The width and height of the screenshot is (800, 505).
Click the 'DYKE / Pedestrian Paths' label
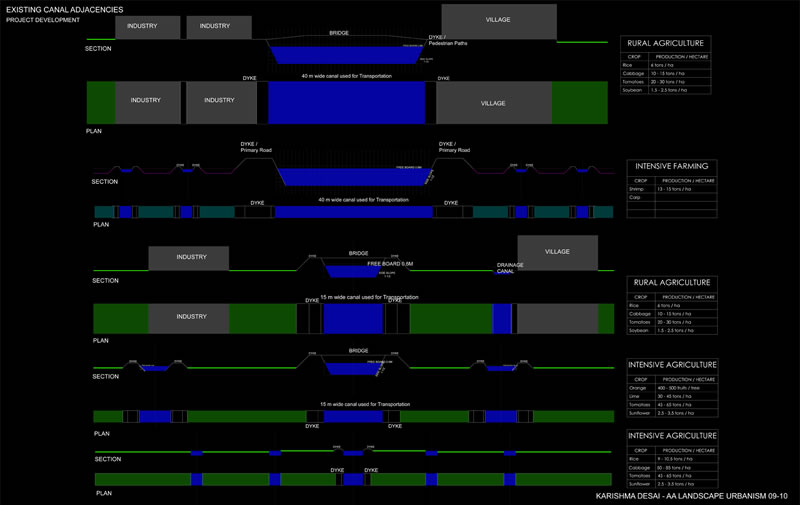(447, 40)
